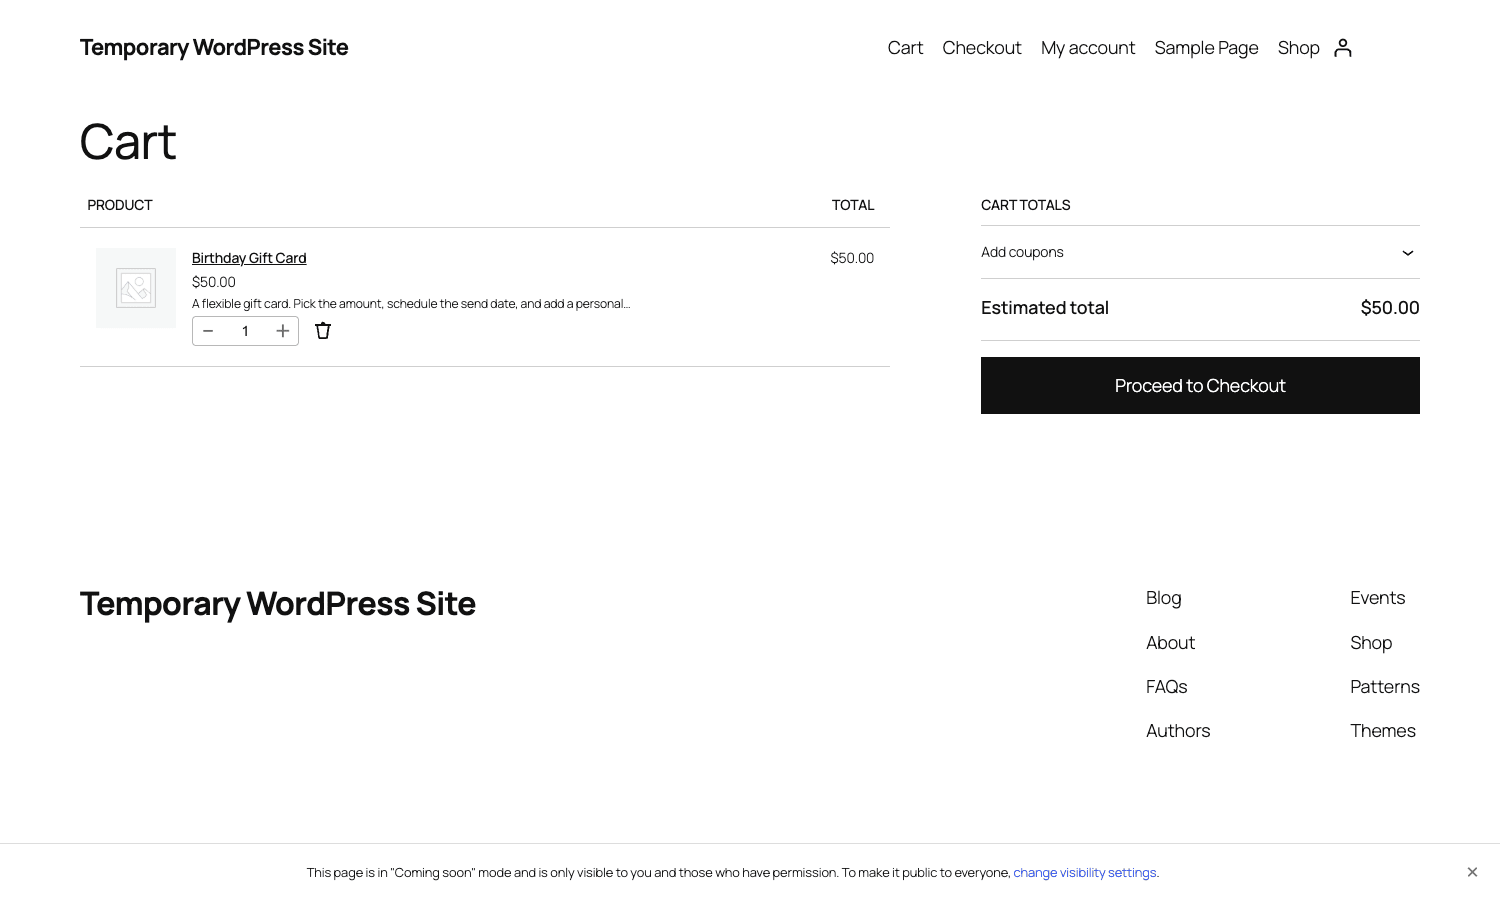
Task: Click the quantity input field showing 1
Action: pyautogui.click(x=245, y=331)
